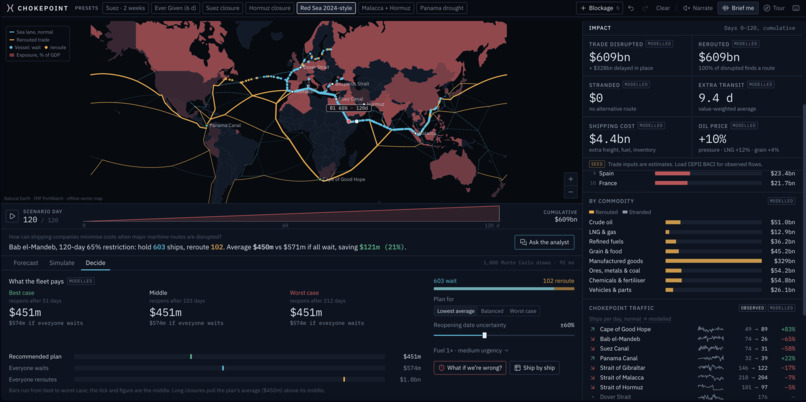Viewport: 806px width, 402px height.
Task: Play the scenario day timeline
Action: [12, 216]
